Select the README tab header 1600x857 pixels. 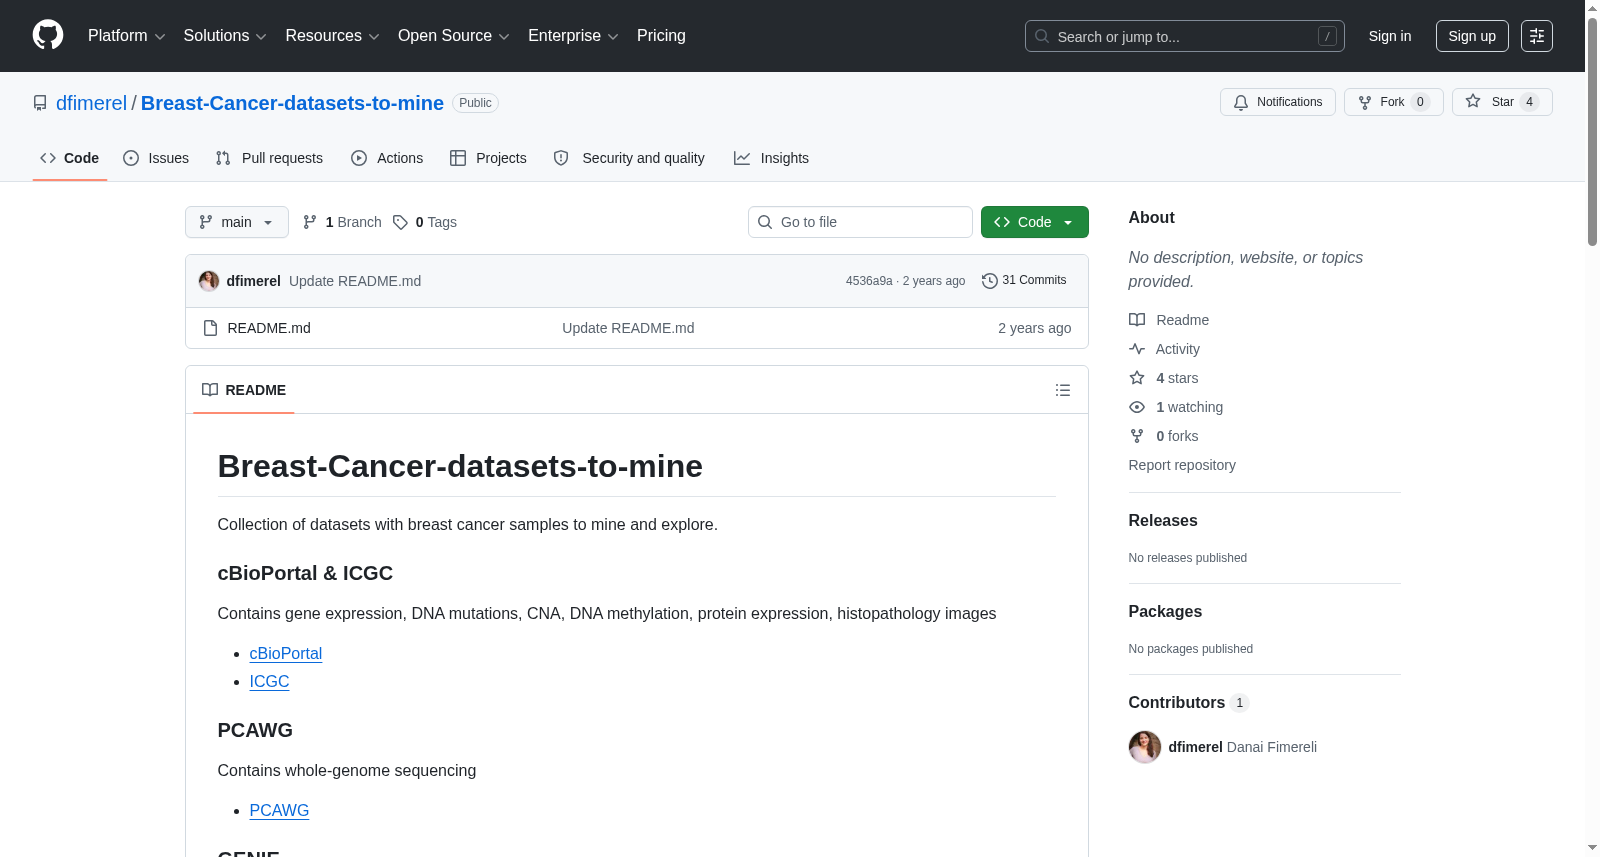pos(244,390)
